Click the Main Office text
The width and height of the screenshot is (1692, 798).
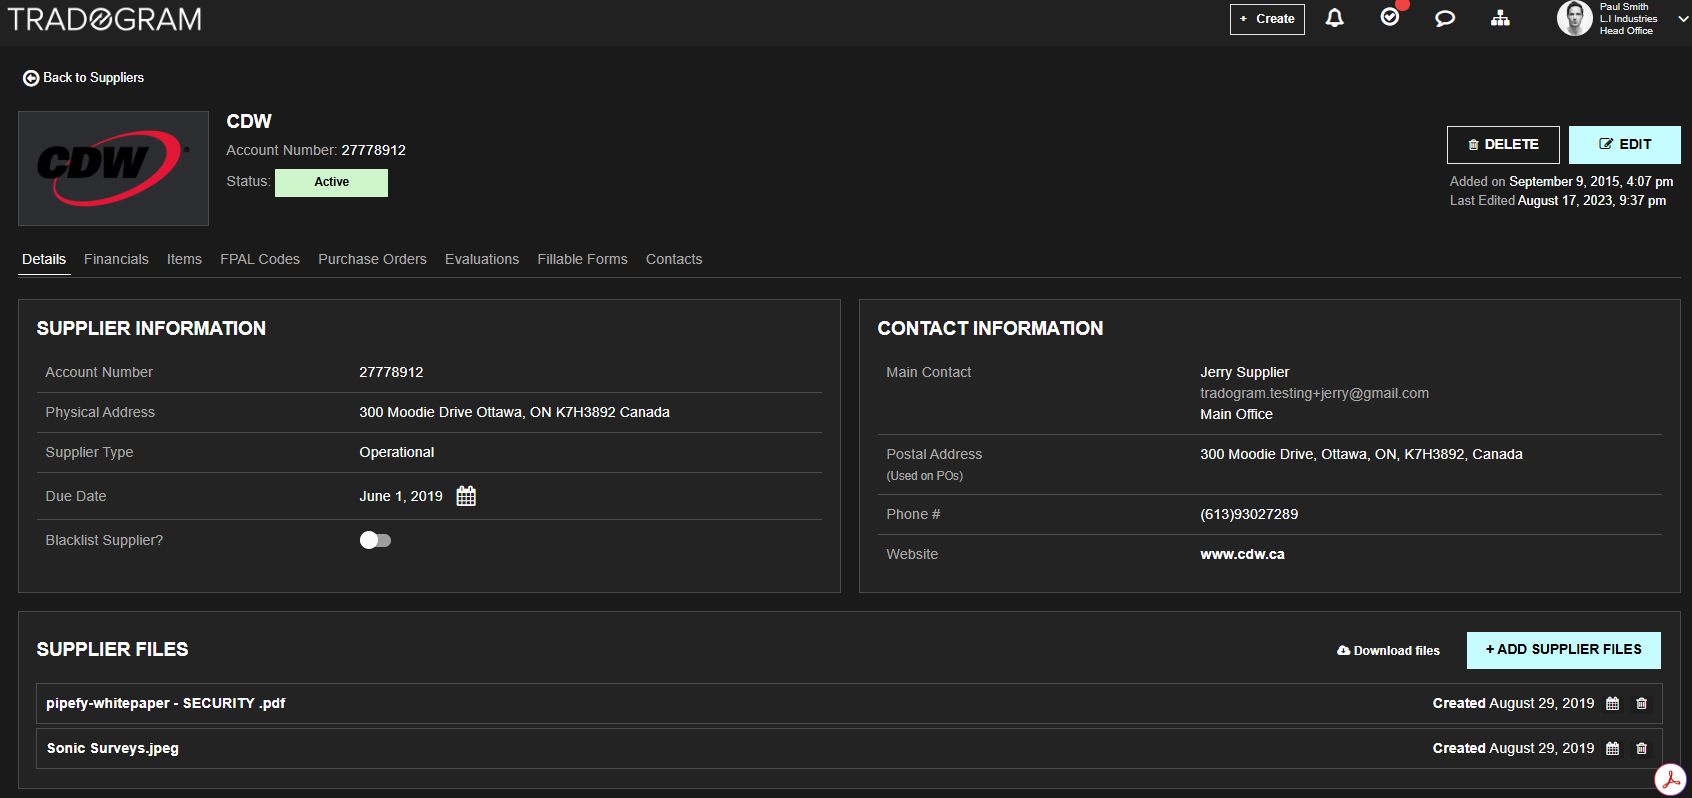tap(1236, 414)
